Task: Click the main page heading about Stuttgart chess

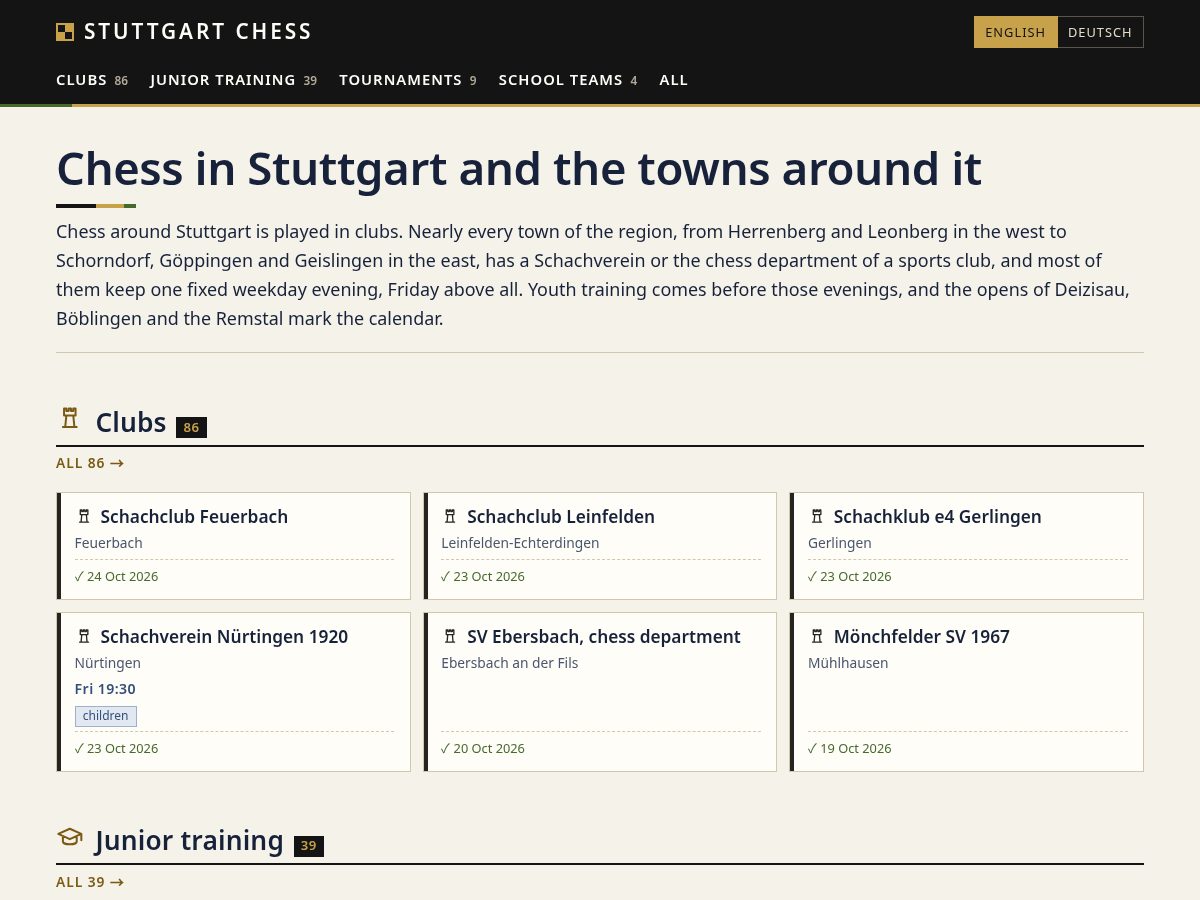Action: (x=519, y=169)
